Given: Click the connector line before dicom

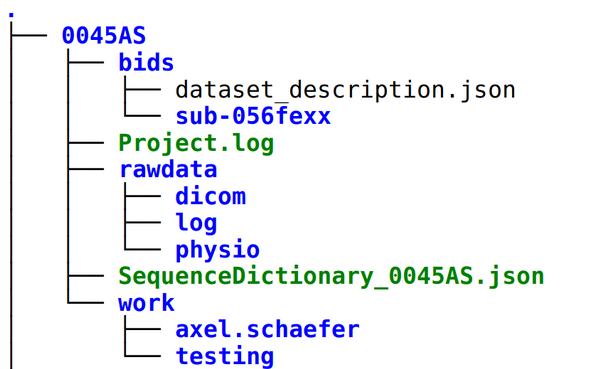Looking at the screenshot, I should point(142,196).
